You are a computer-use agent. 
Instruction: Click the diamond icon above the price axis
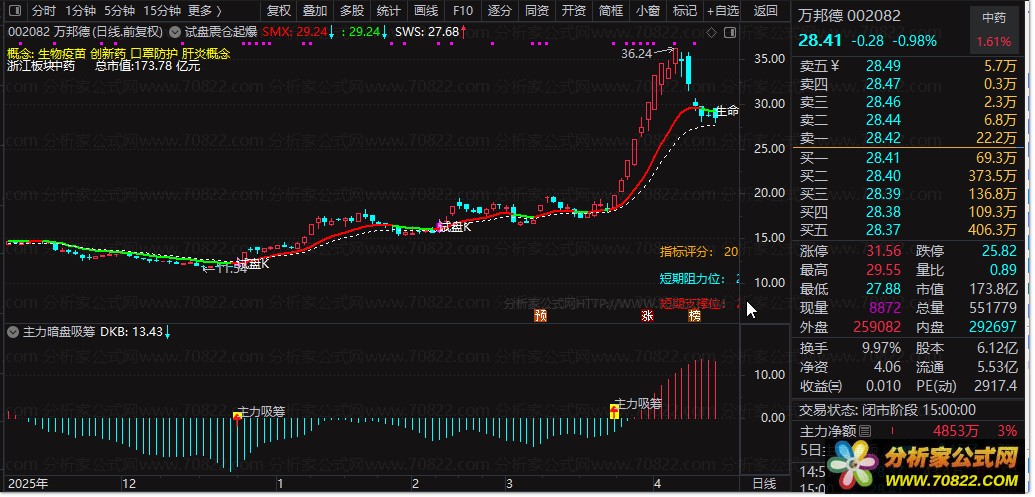(712, 32)
